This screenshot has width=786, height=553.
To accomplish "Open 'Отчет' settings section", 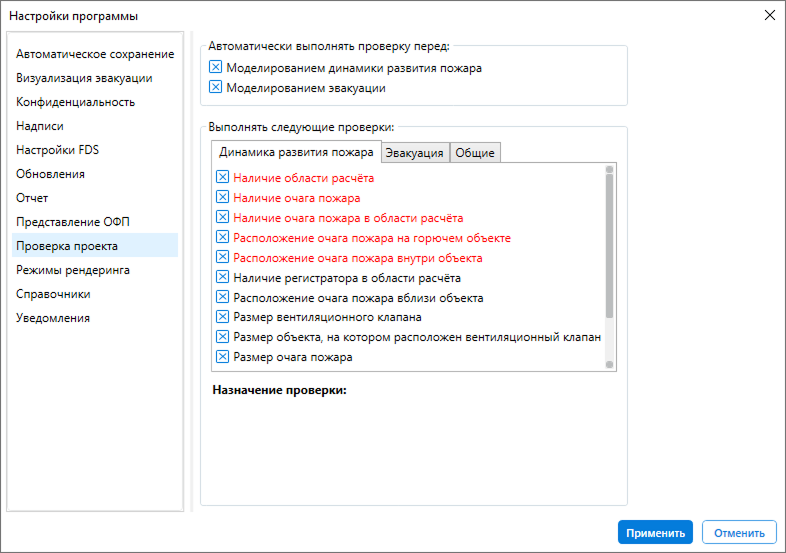I will [95, 198].
